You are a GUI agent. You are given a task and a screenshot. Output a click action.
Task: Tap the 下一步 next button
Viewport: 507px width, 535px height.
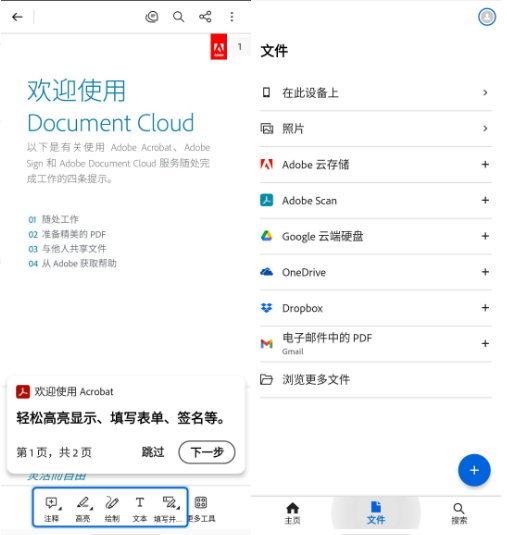[x=207, y=452]
